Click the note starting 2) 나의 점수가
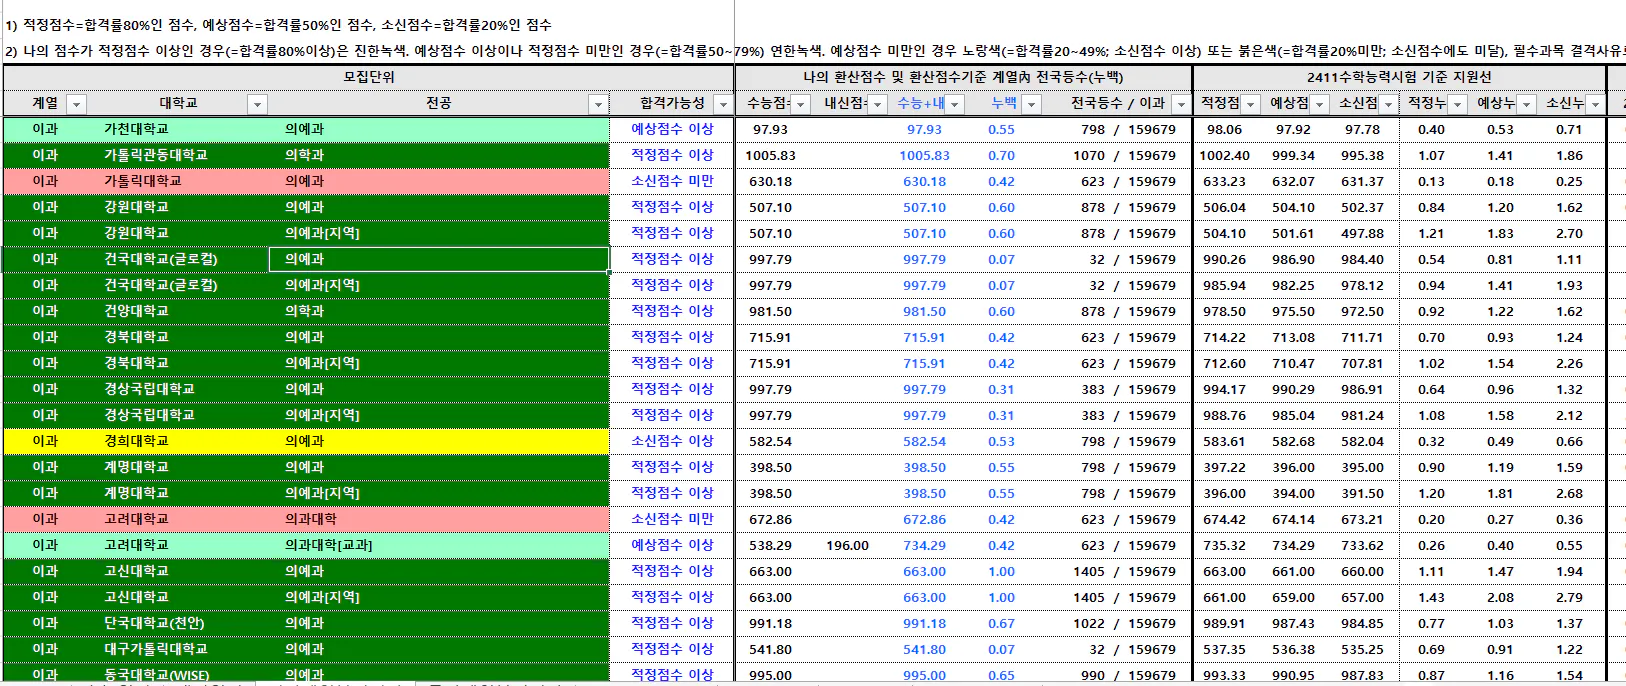Image resolution: width=1626 pixels, height=686 pixels. pos(815,51)
